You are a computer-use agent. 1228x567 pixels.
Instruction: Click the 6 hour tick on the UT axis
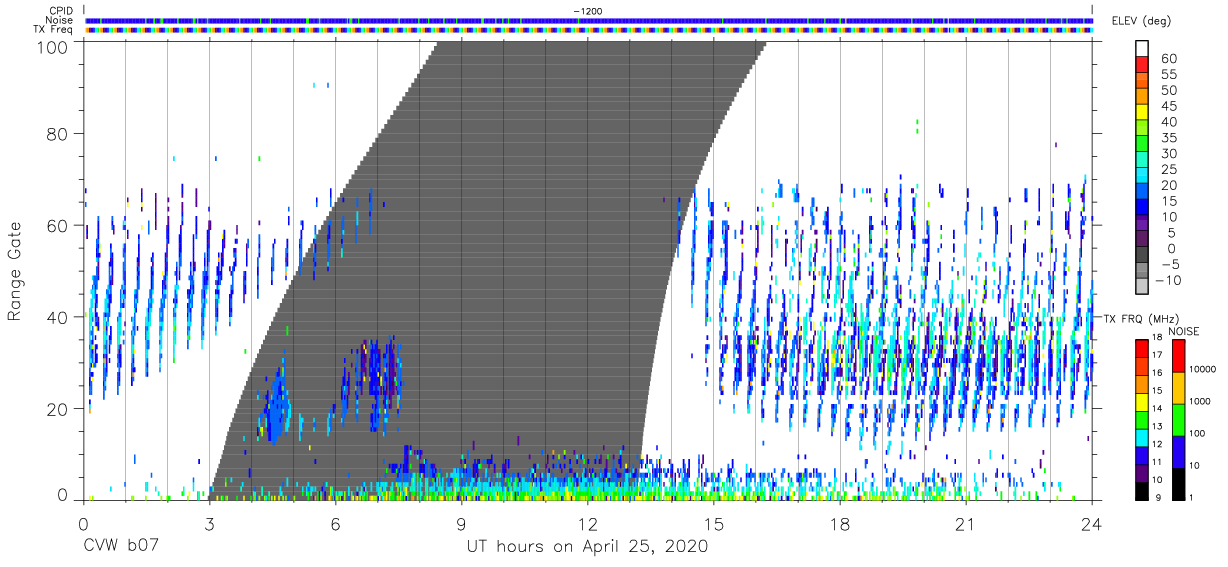[335, 525]
